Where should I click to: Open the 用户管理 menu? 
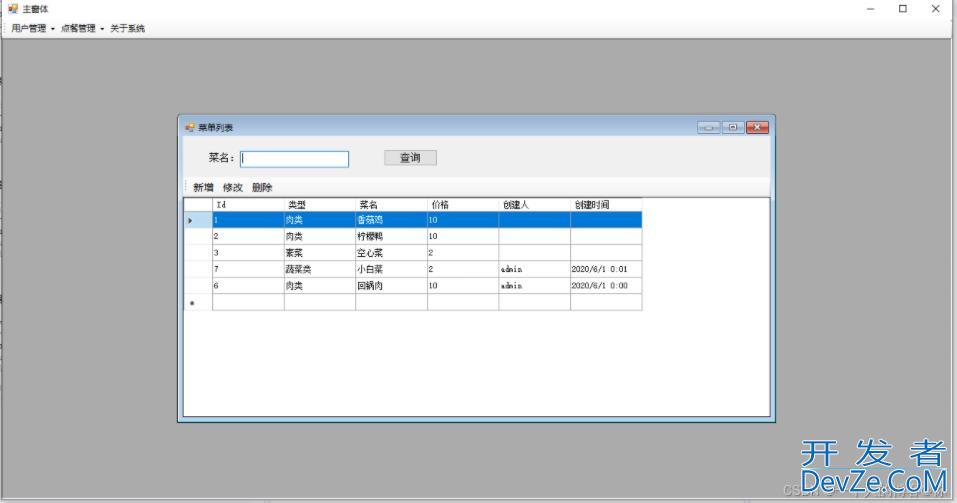tap(33, 28)
